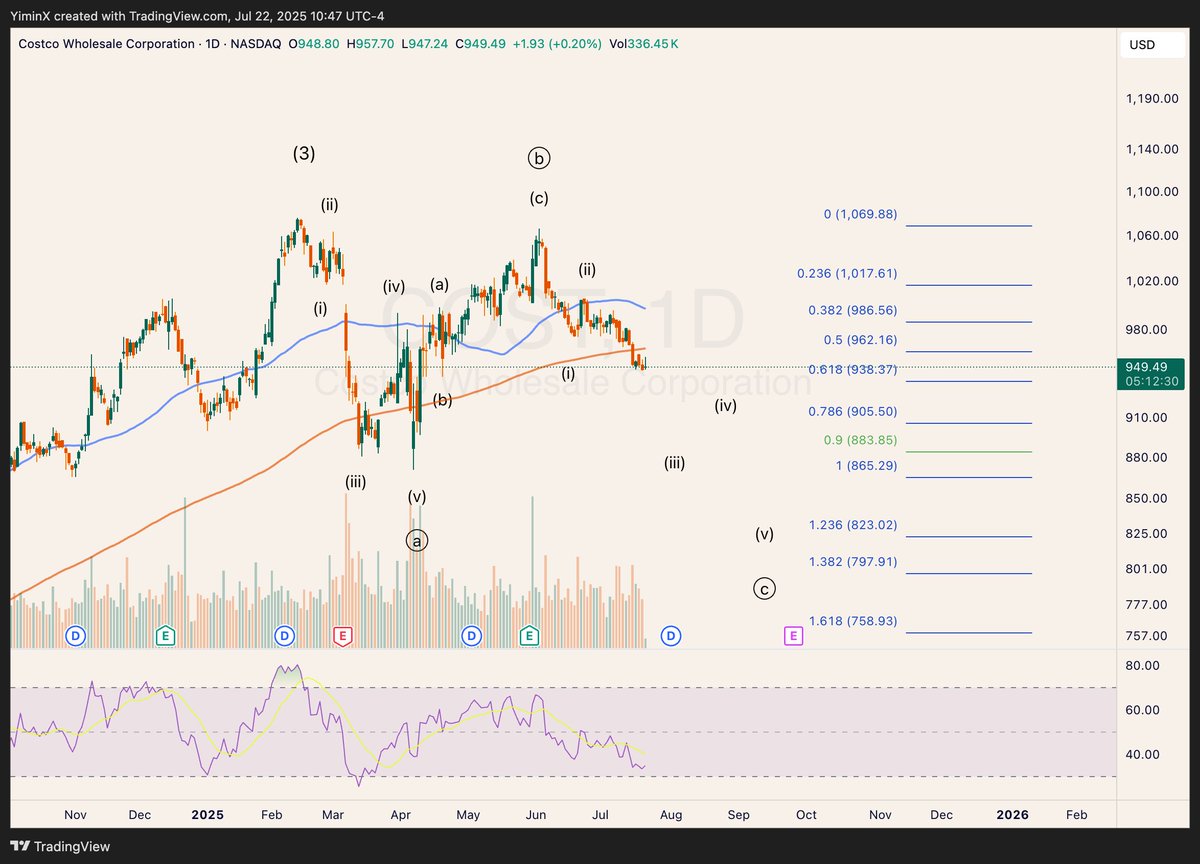
Task: Click the 2025 label on time axis
Action: pyautogui.click(x=207, y=815)
